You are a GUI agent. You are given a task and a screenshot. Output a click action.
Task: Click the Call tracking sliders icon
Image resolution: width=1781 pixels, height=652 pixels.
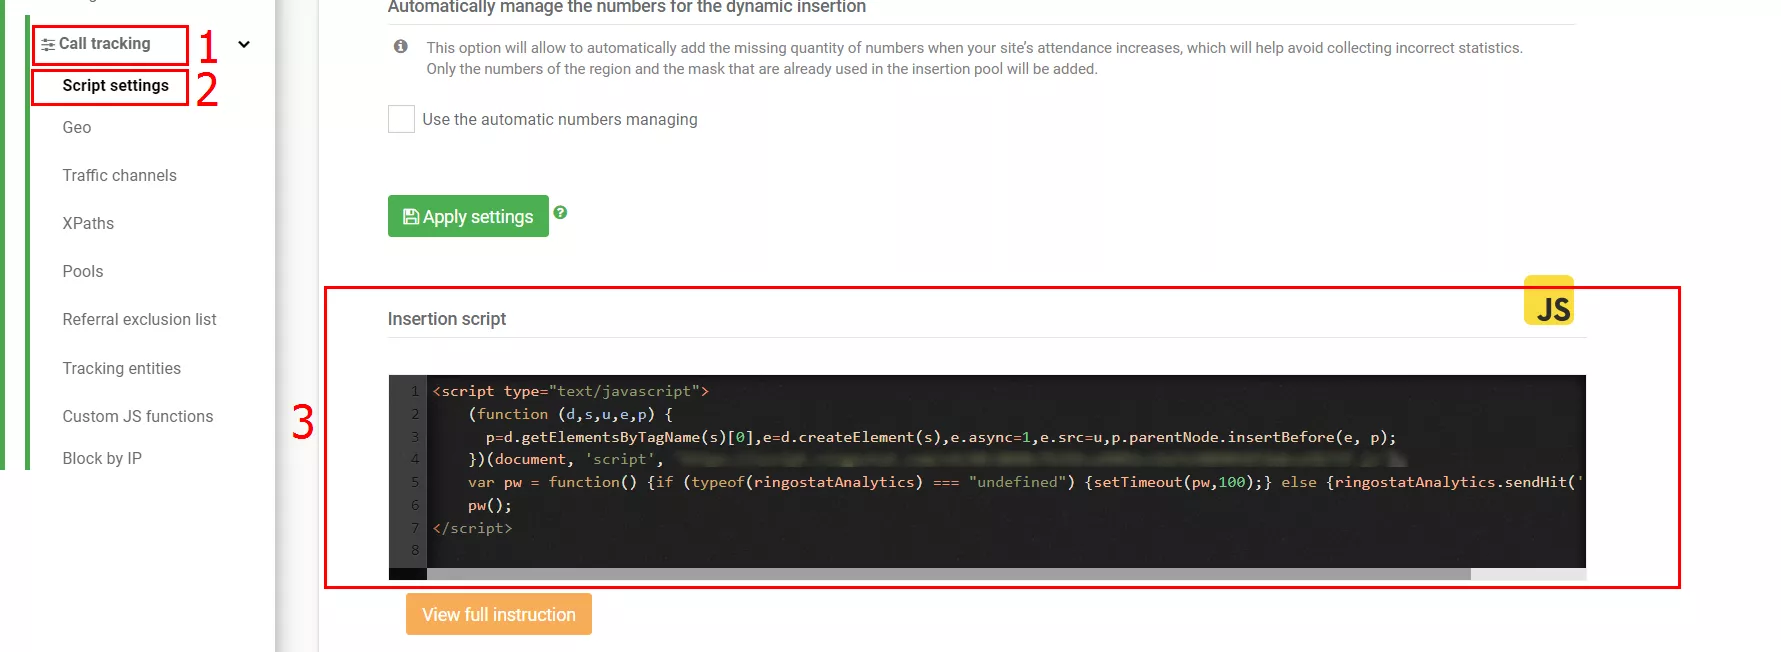[47, 45]
